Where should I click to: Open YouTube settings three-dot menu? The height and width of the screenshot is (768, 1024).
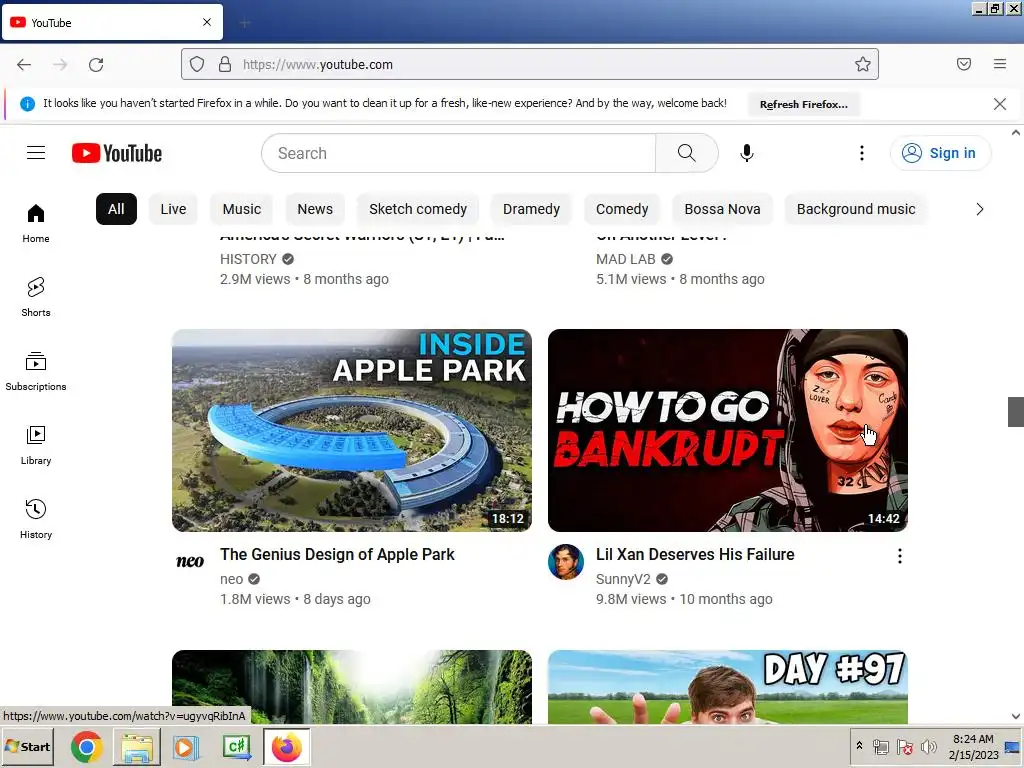pyautogui.click(x=861, y=153)
